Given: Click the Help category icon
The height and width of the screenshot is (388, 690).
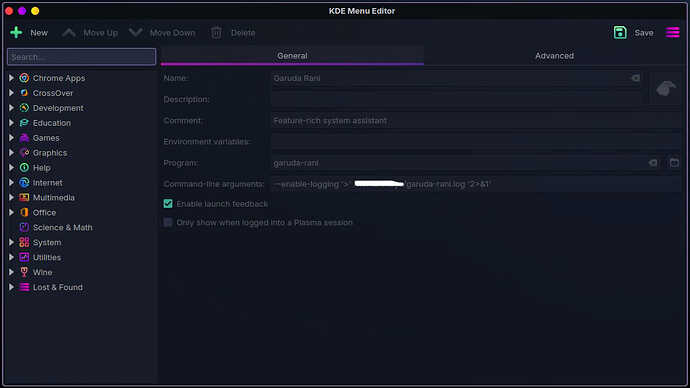Looking at the screenshot, I should click(x=24, y=168).
